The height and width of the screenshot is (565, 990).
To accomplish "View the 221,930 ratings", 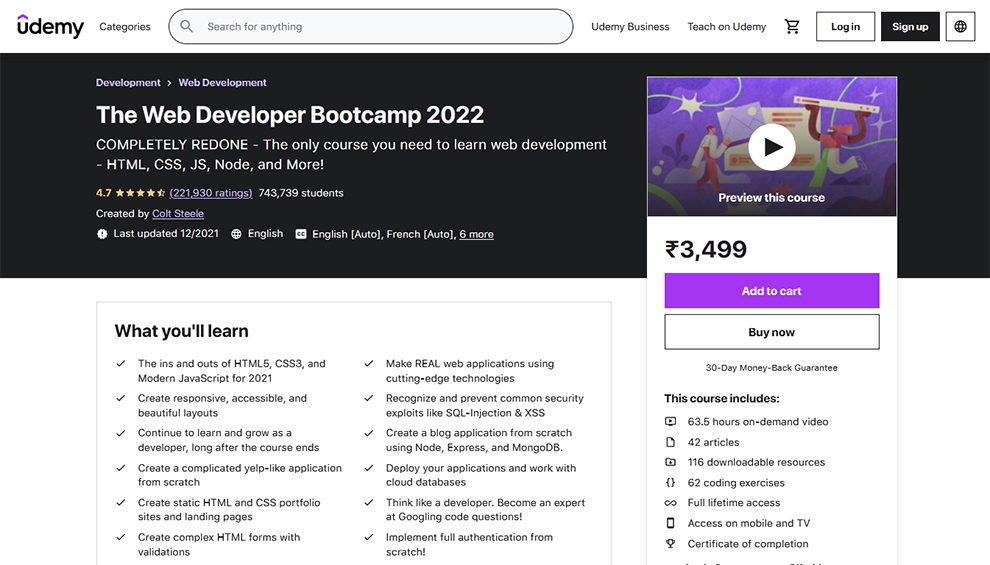I will [210, 193].
